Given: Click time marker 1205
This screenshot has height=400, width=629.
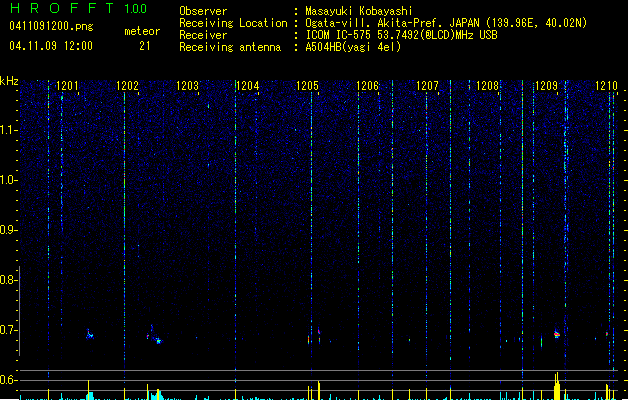Looking at the screenshot, I should click(307, 86).
